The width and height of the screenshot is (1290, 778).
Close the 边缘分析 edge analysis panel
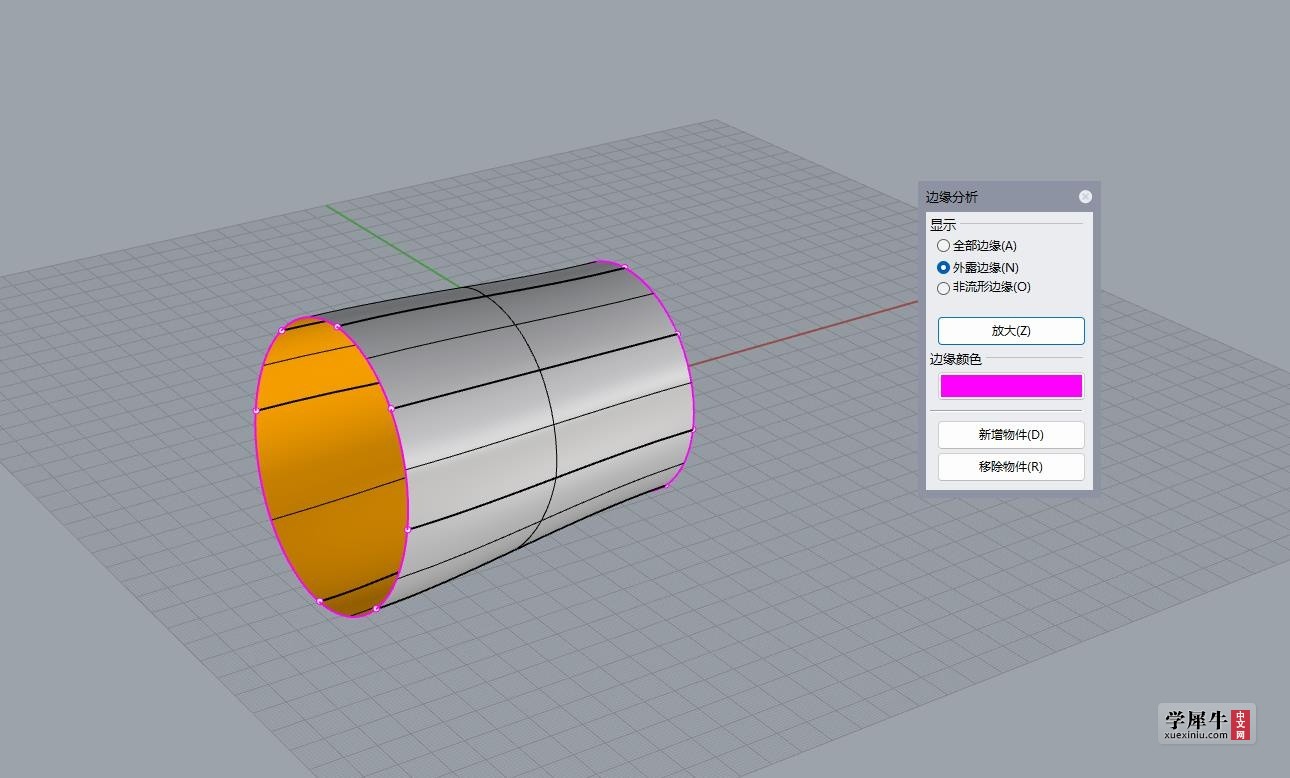click(x=1085, y=197)
